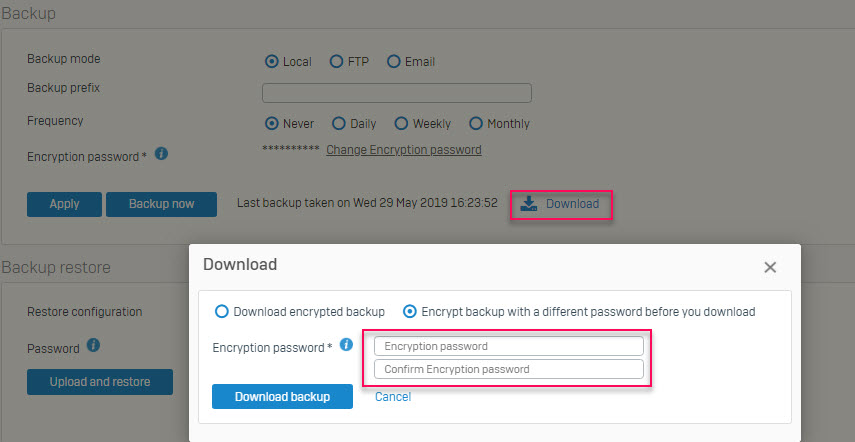
Task: Choose Download encrypted backup option
Action: click(222, 311)
